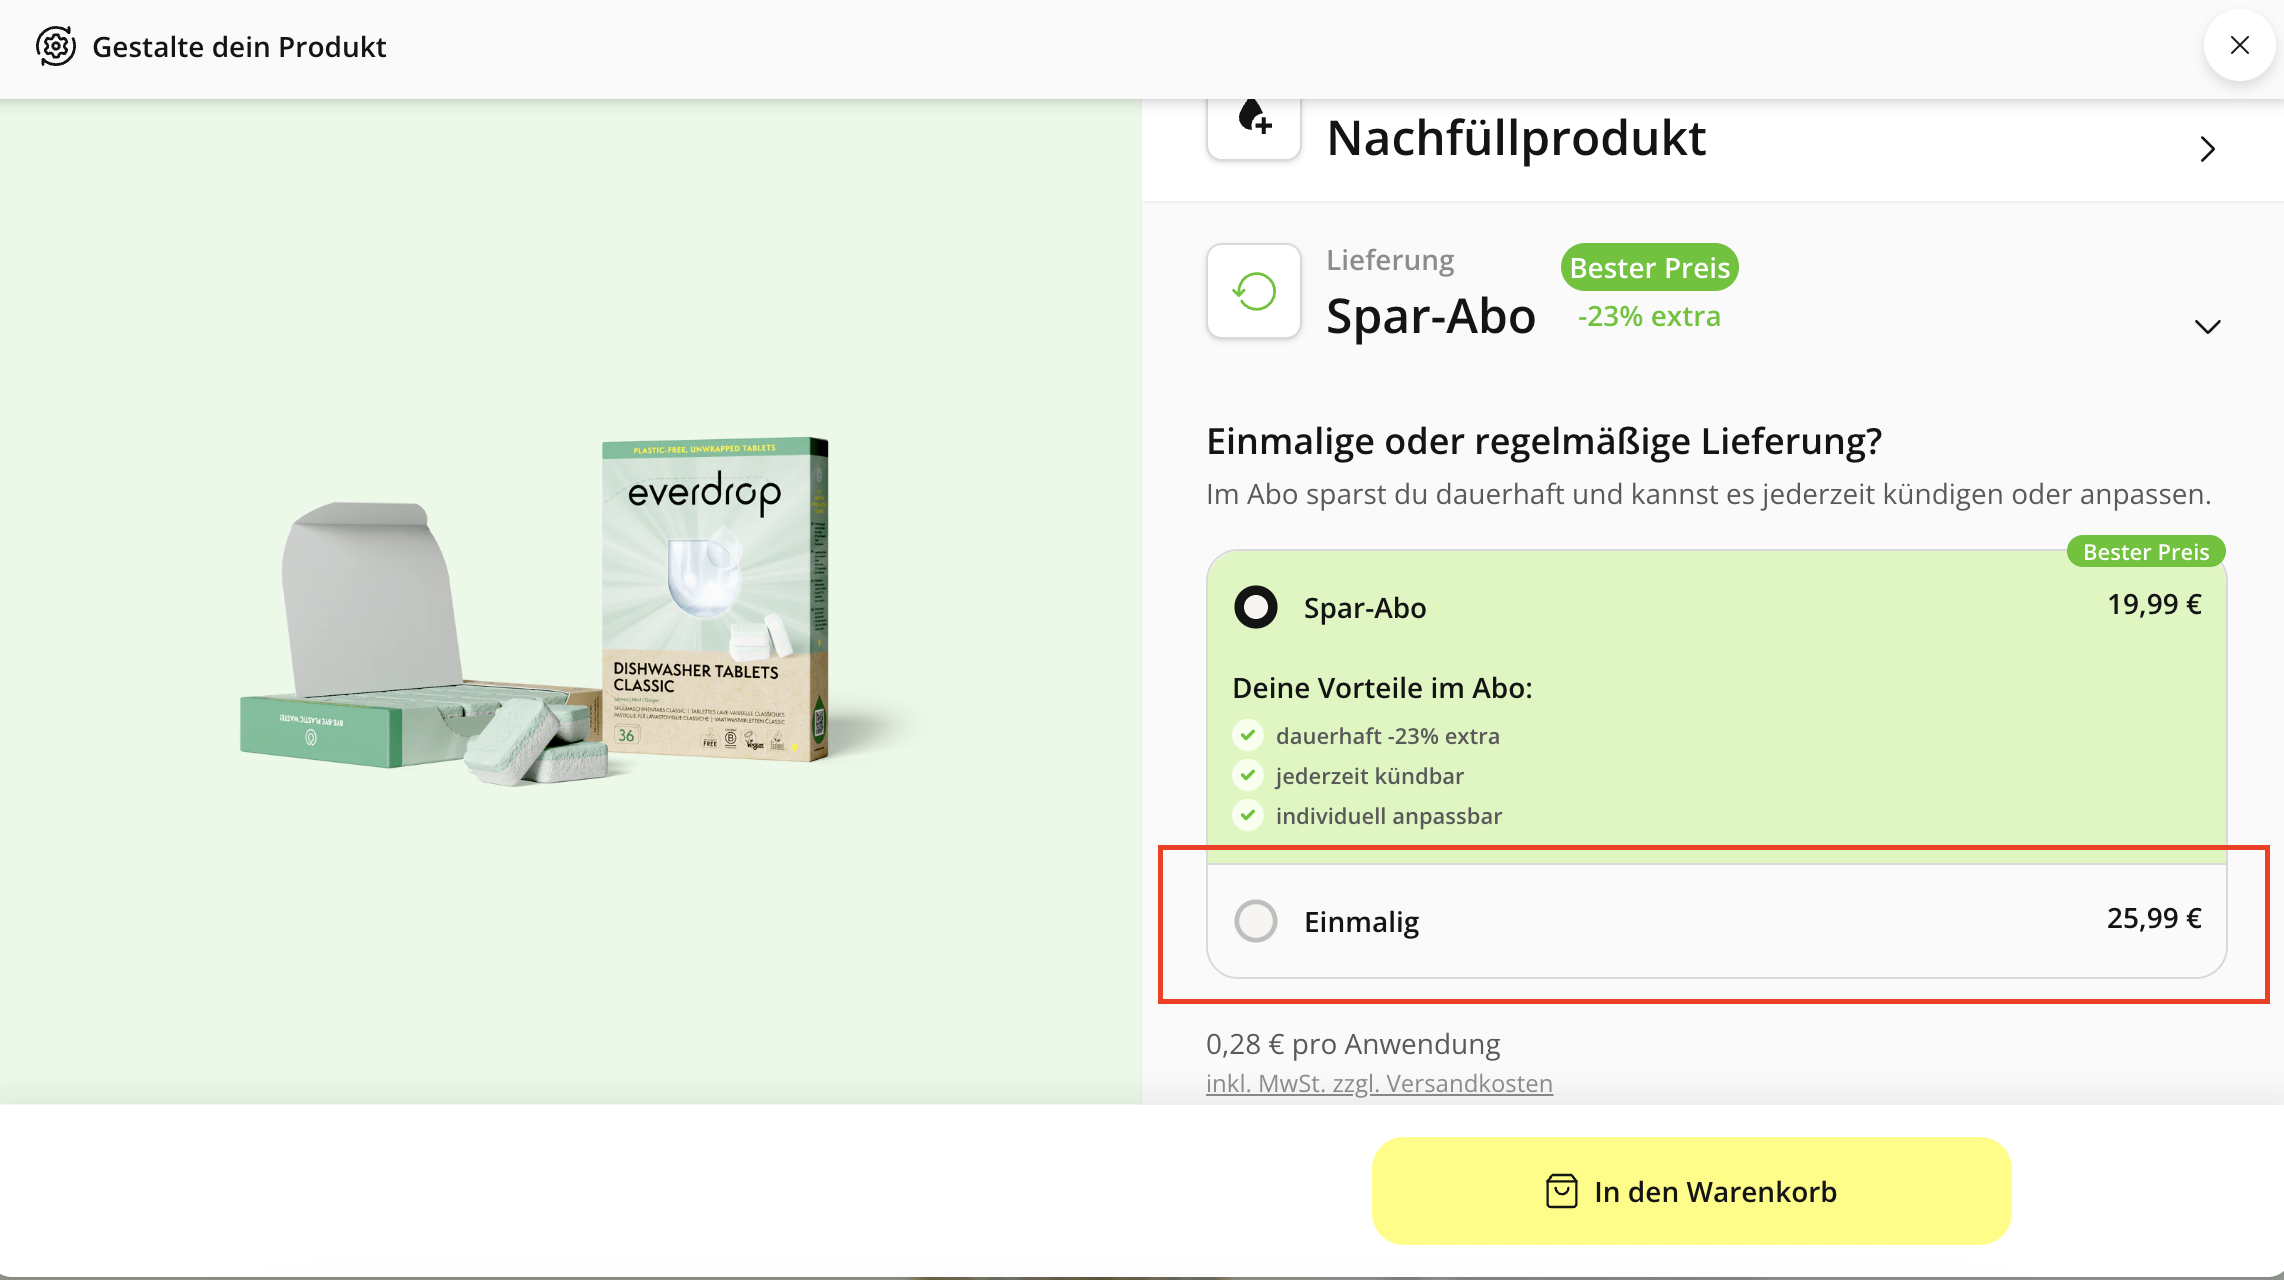This screenshot has height=1280, width=2284.
Task: Expand the Nachfüllprodukt section via its chevron
Action: click(2208, 149)
